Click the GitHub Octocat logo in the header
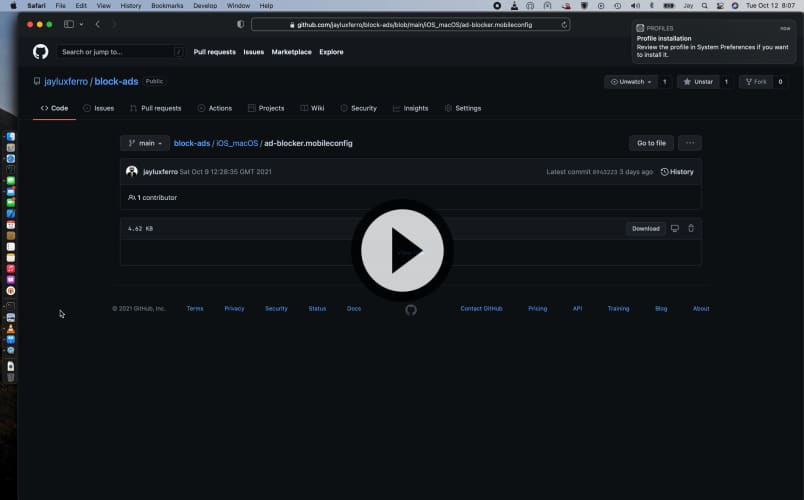This screenshot has width=804, height=500. coord(41,52)
